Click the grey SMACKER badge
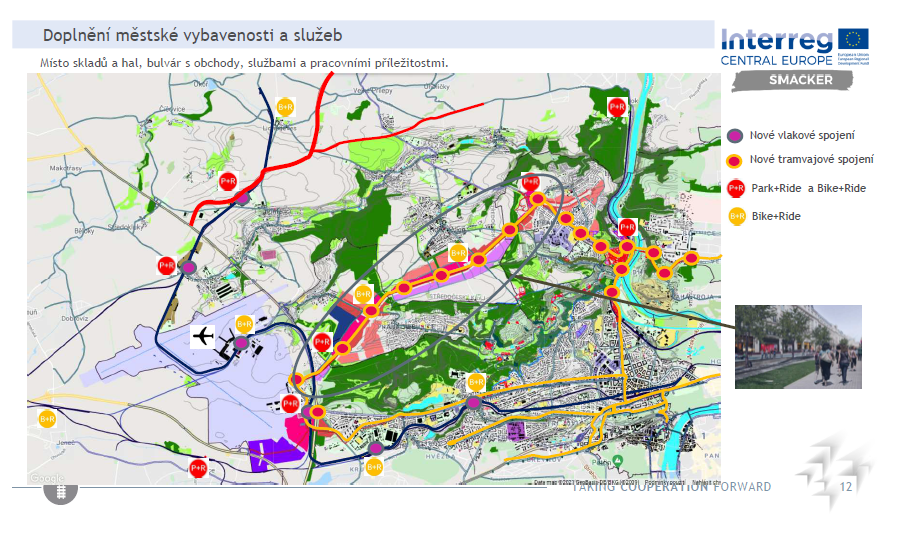The height and width of the screenshot is (538, 920). pos(793,80)
